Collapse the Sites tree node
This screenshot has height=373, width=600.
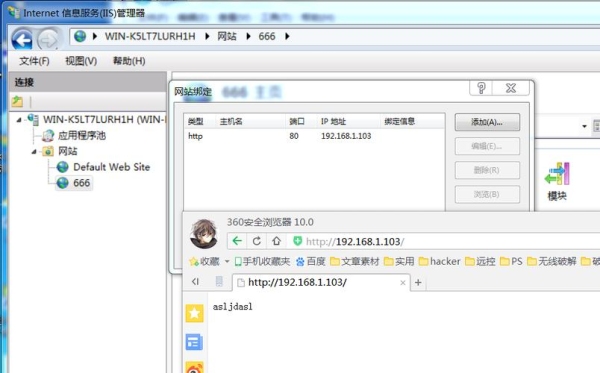click(x=34, y=152)
